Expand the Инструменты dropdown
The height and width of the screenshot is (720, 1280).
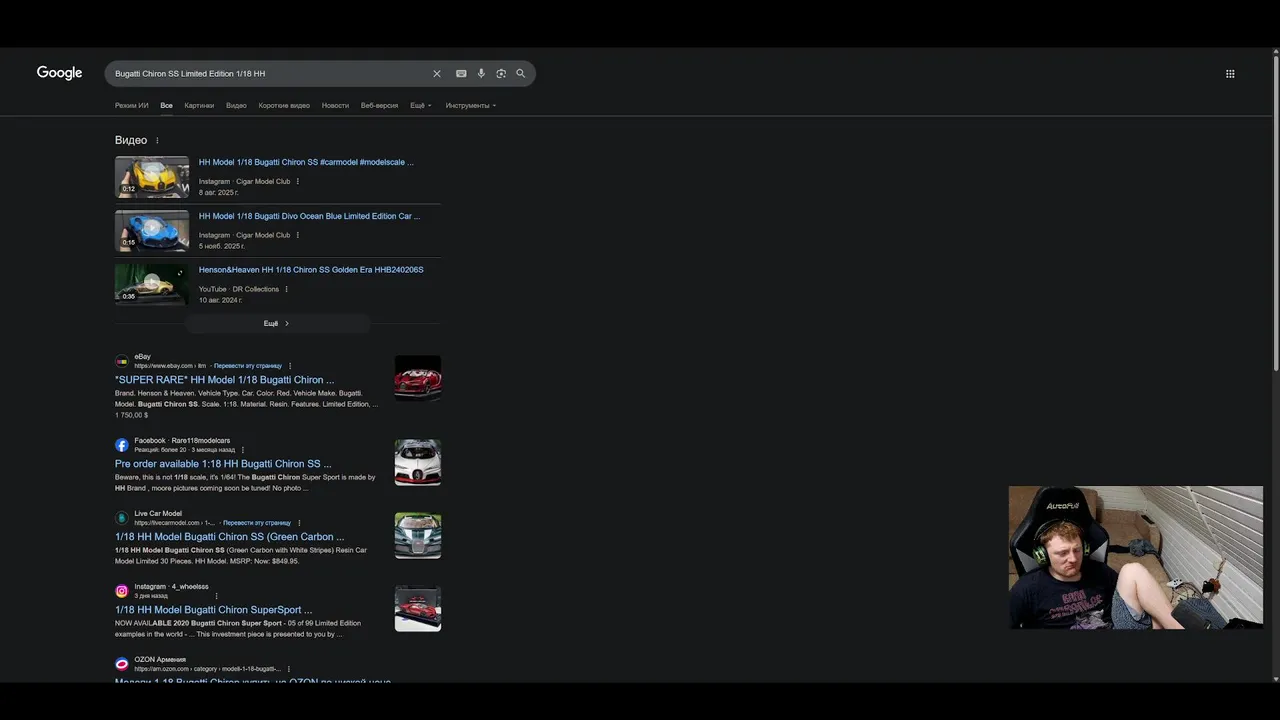point(471,105)
